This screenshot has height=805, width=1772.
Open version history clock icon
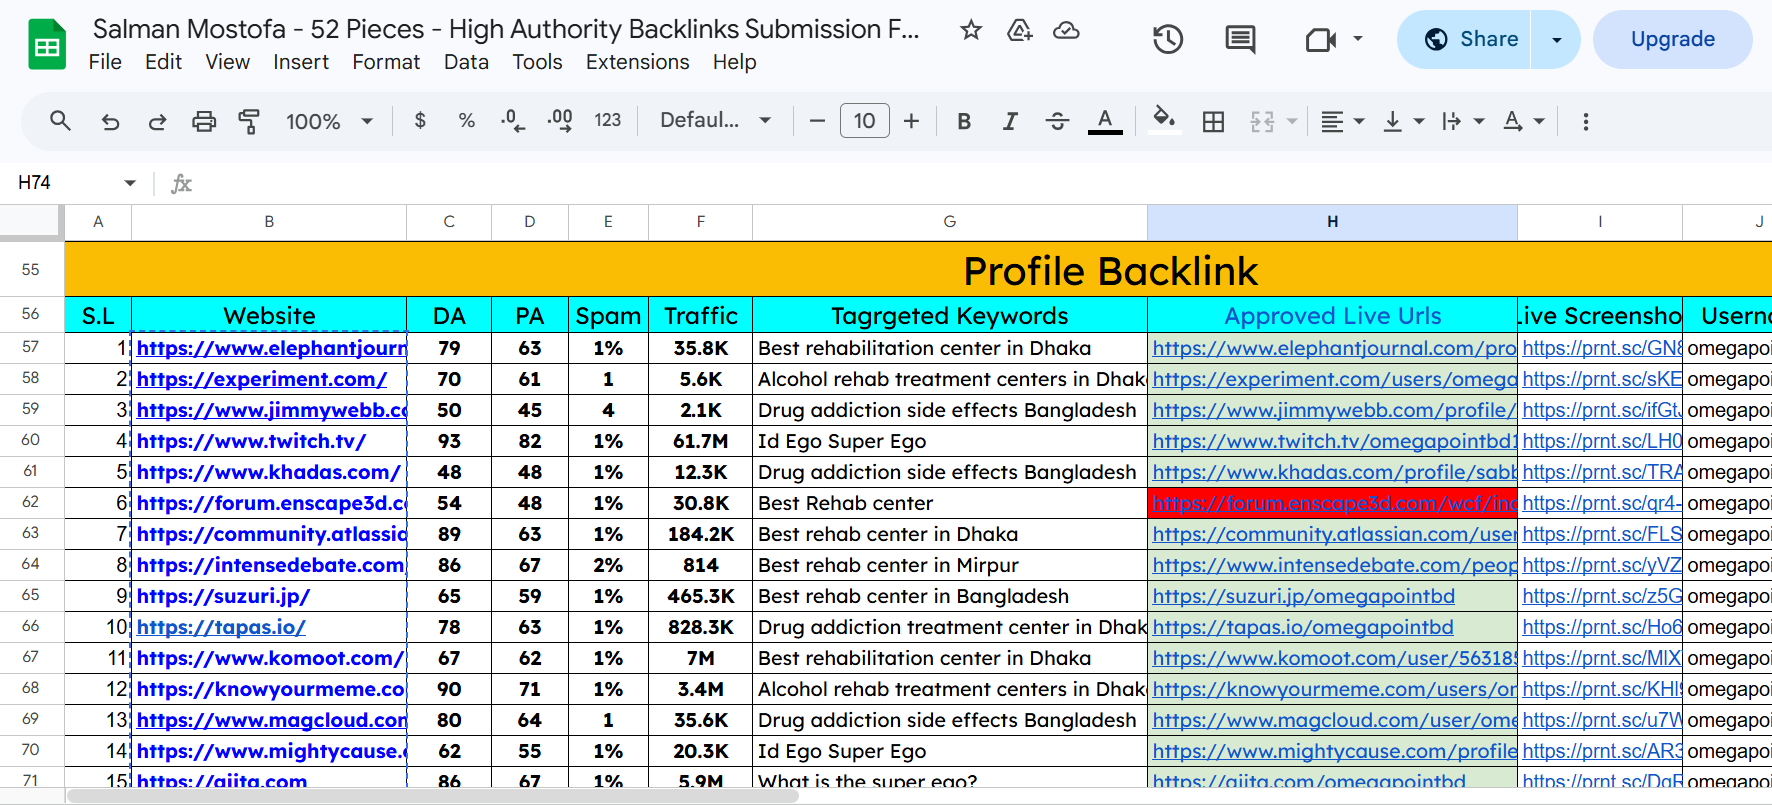click(1168, 40)
